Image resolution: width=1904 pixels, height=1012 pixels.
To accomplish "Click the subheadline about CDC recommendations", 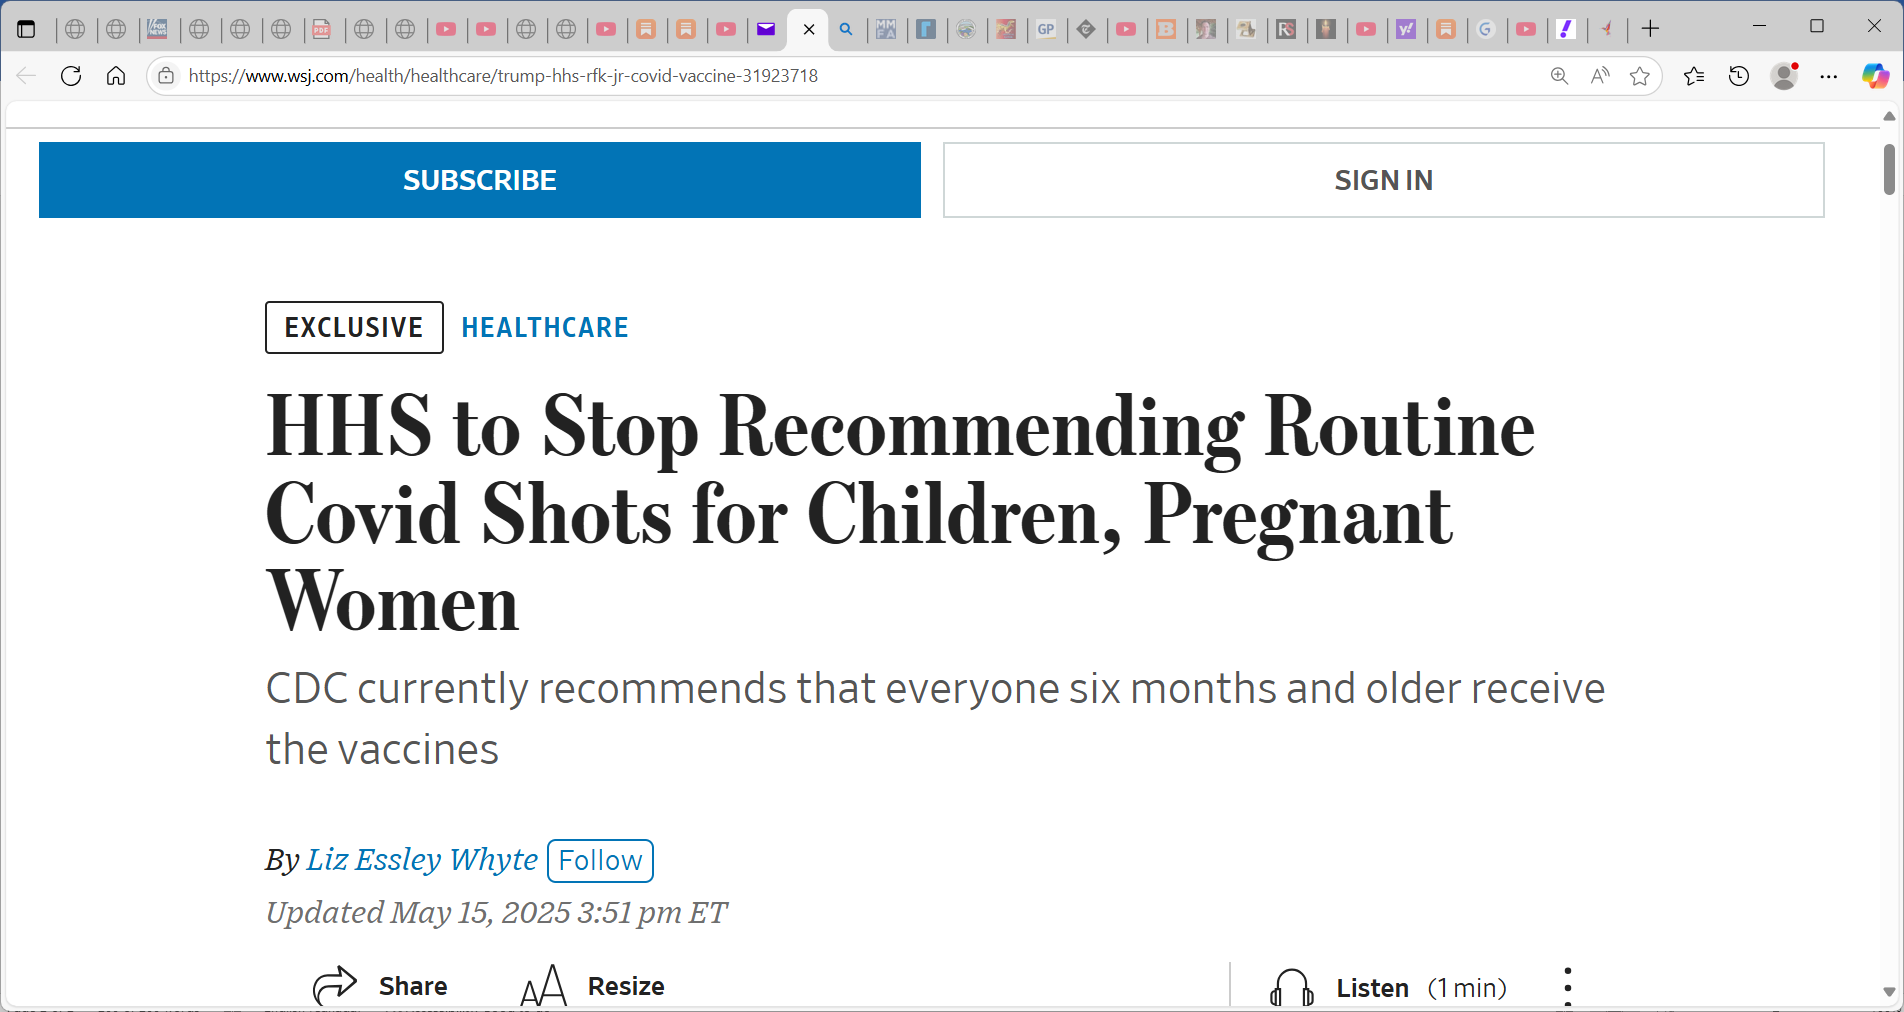I will tap(935, 718).
